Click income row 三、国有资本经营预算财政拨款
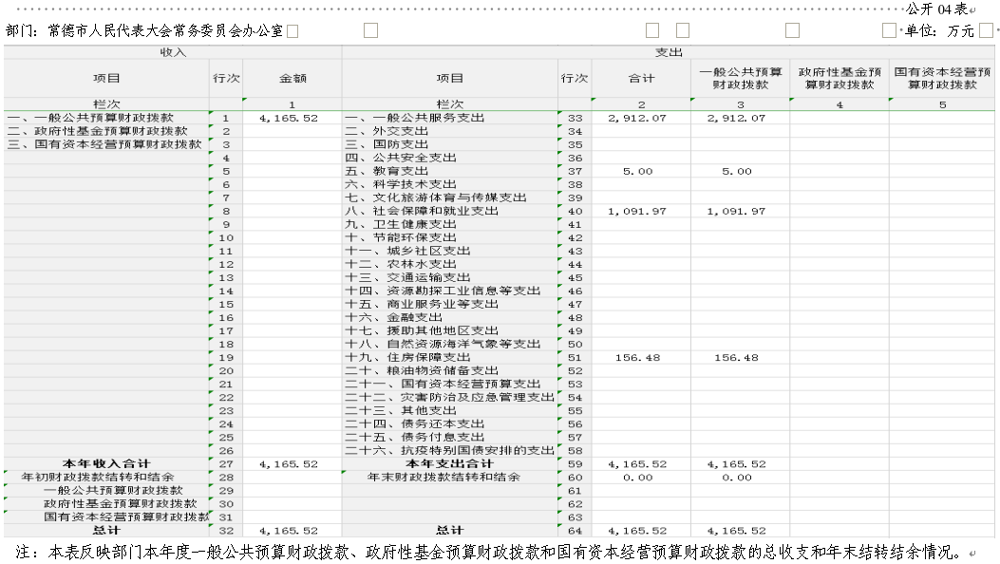The width and height of the screenshot is (1000, 564). 104,145
